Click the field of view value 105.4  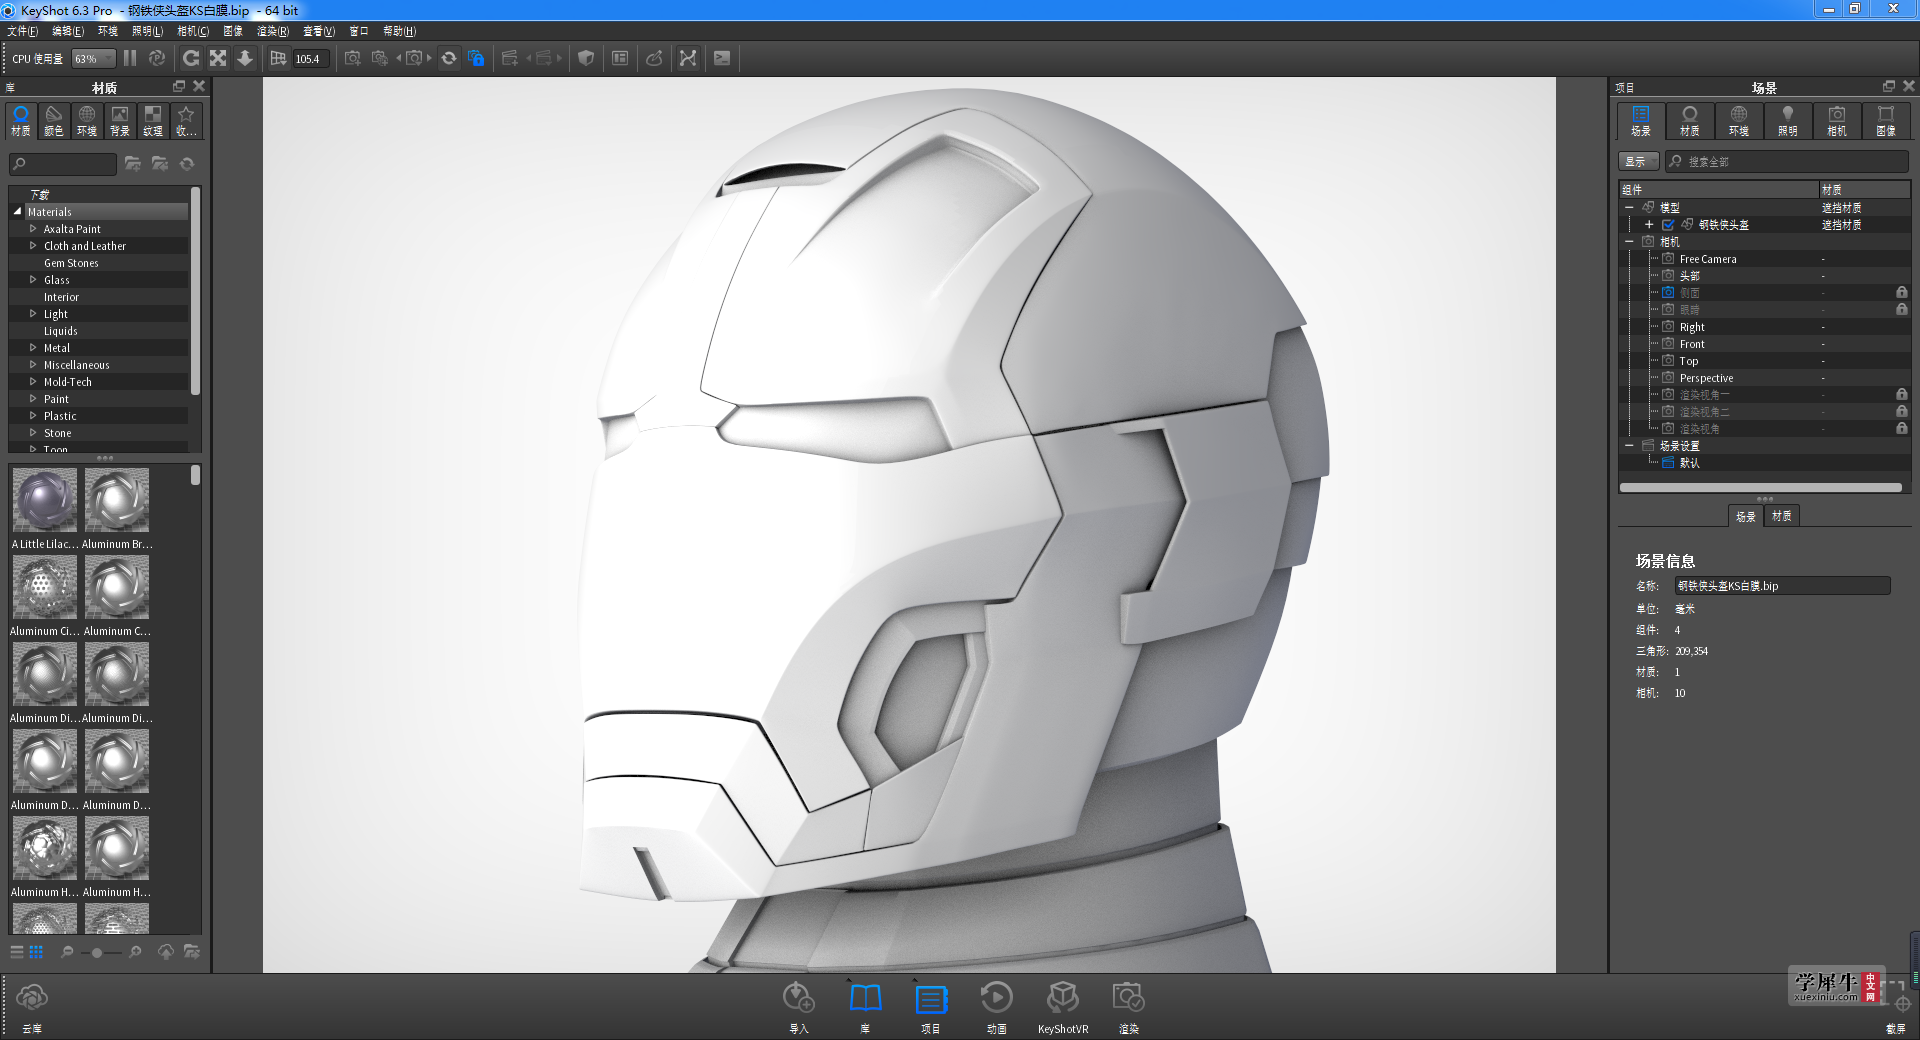pos(310,59)
